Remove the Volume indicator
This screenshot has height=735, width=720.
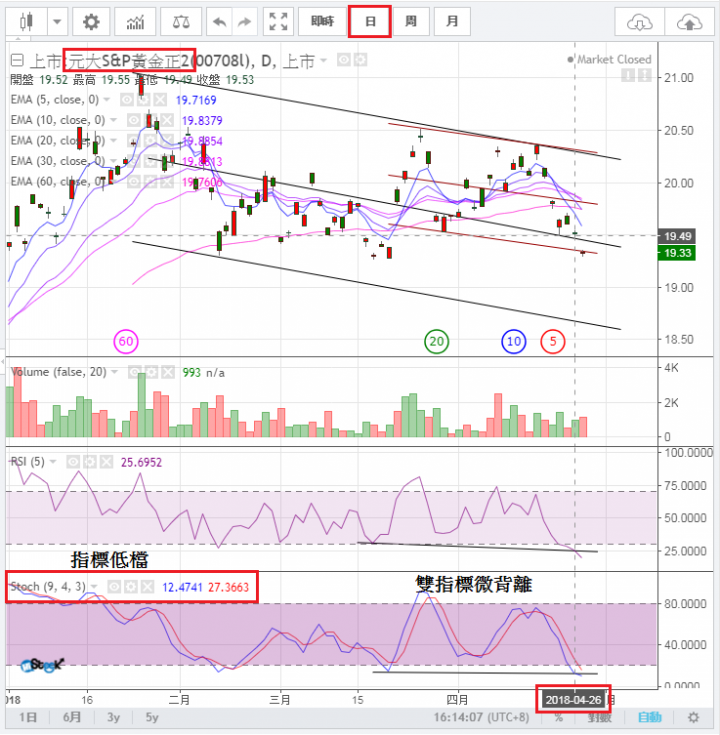coord(168,372)
